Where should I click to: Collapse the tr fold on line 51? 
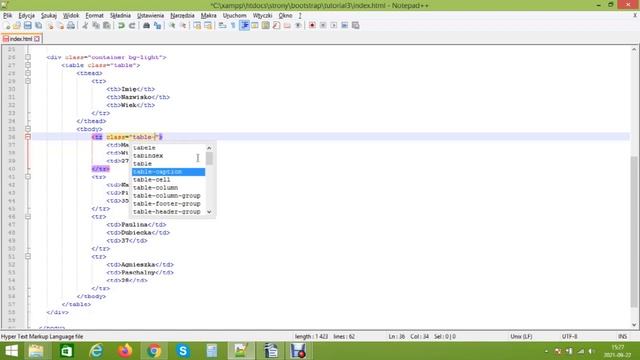tap(28, 256)
